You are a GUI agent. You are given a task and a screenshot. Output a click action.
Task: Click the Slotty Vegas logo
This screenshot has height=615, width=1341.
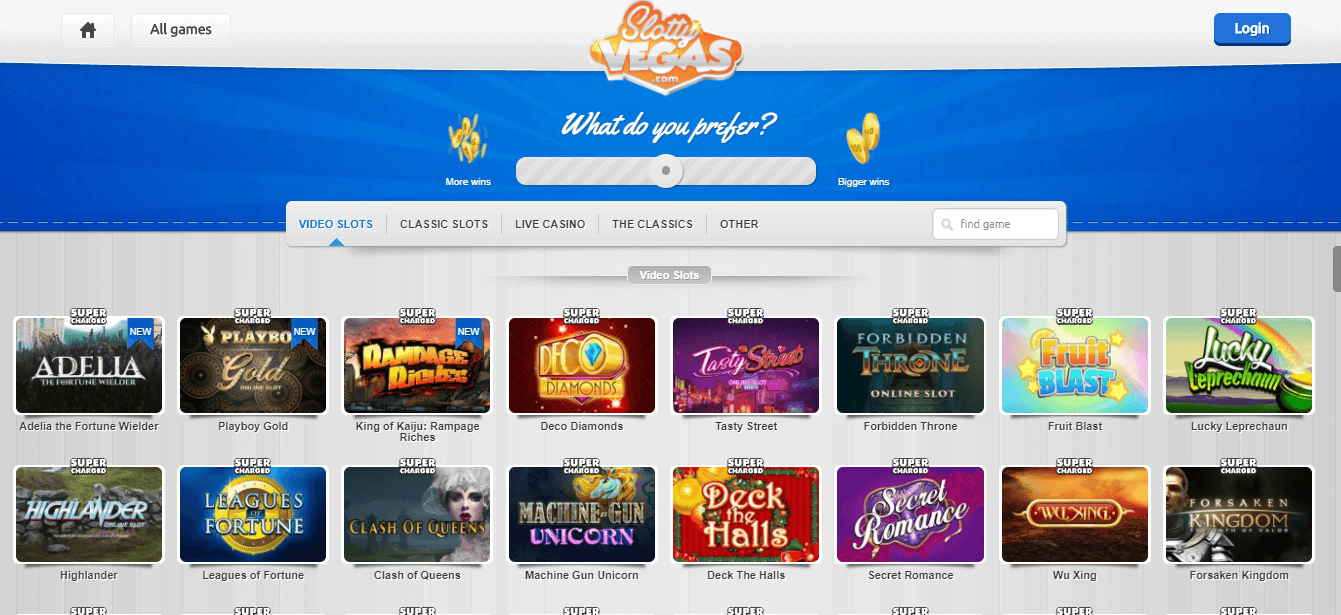click(666, 47)
